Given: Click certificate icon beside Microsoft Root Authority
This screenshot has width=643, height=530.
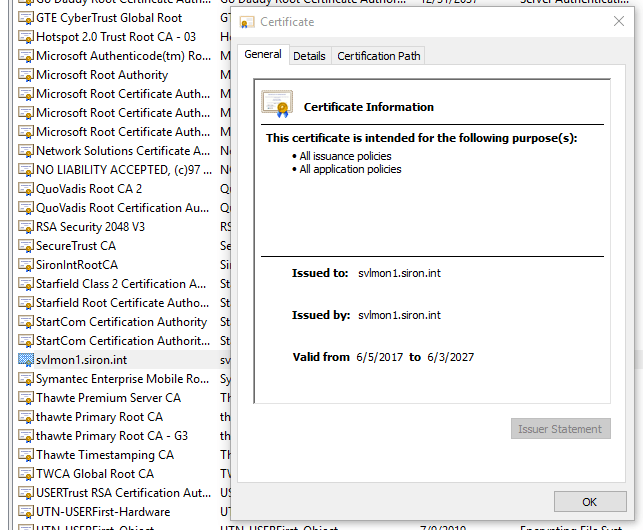Looking at the screenshot, I should (x=25, y=75).
